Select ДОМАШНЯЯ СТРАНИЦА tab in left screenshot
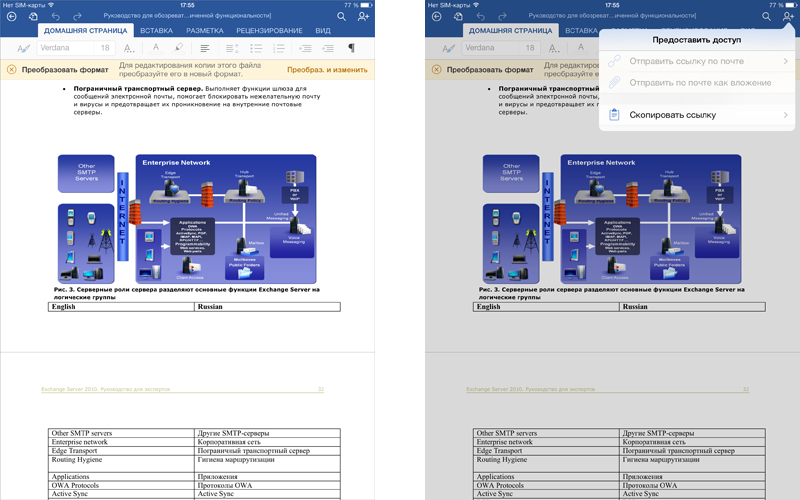800x500 pixels. coord(86,31)
